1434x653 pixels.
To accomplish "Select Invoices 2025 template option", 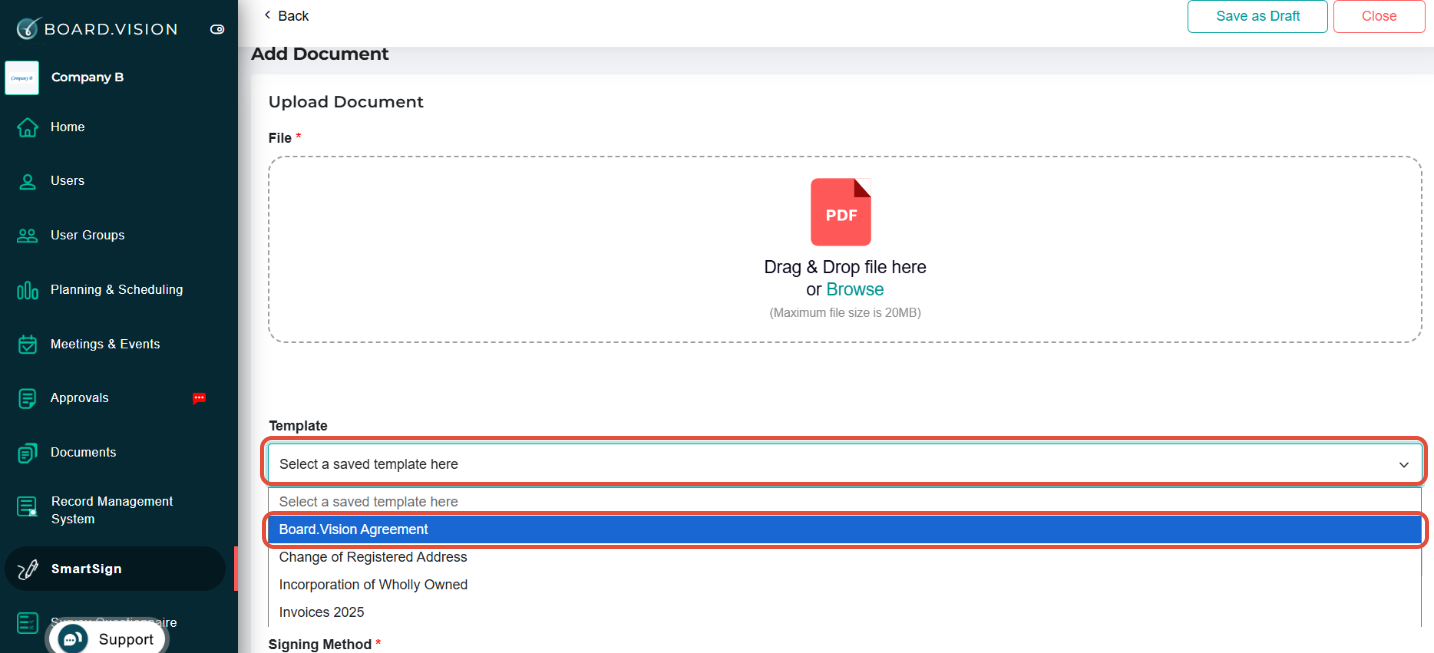I will point(845,612).
